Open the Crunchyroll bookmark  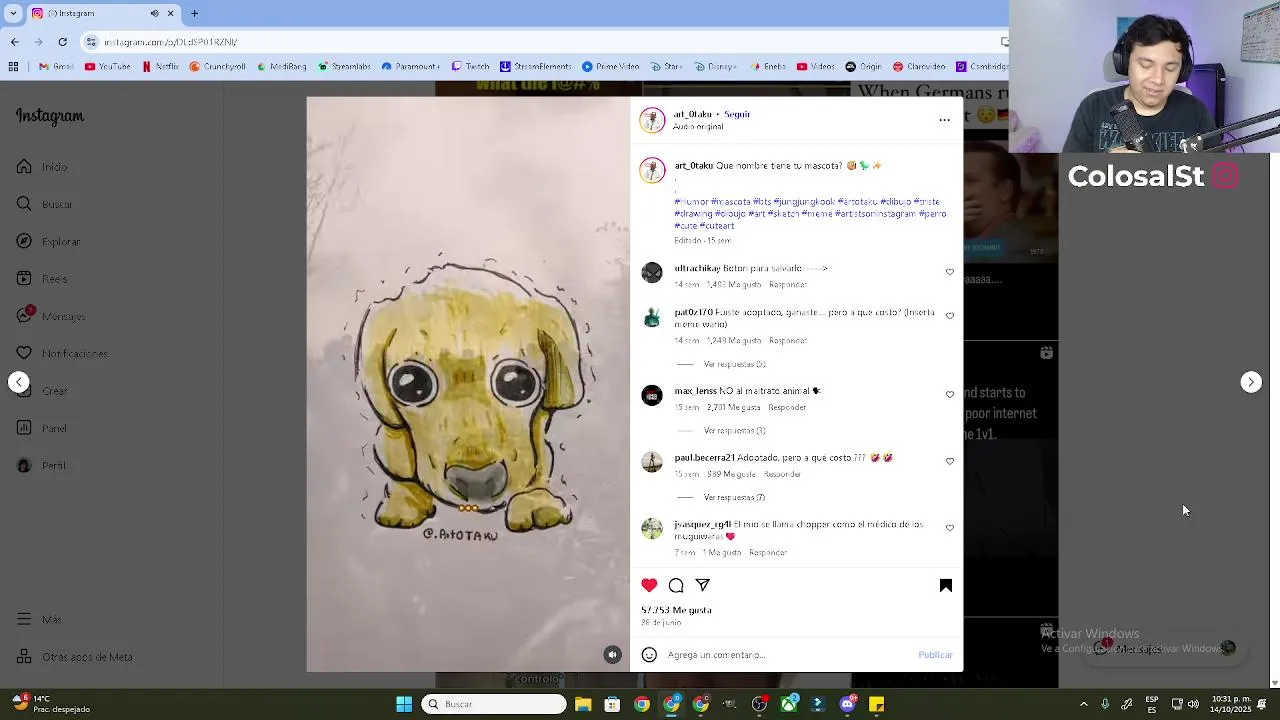point(217,67)
